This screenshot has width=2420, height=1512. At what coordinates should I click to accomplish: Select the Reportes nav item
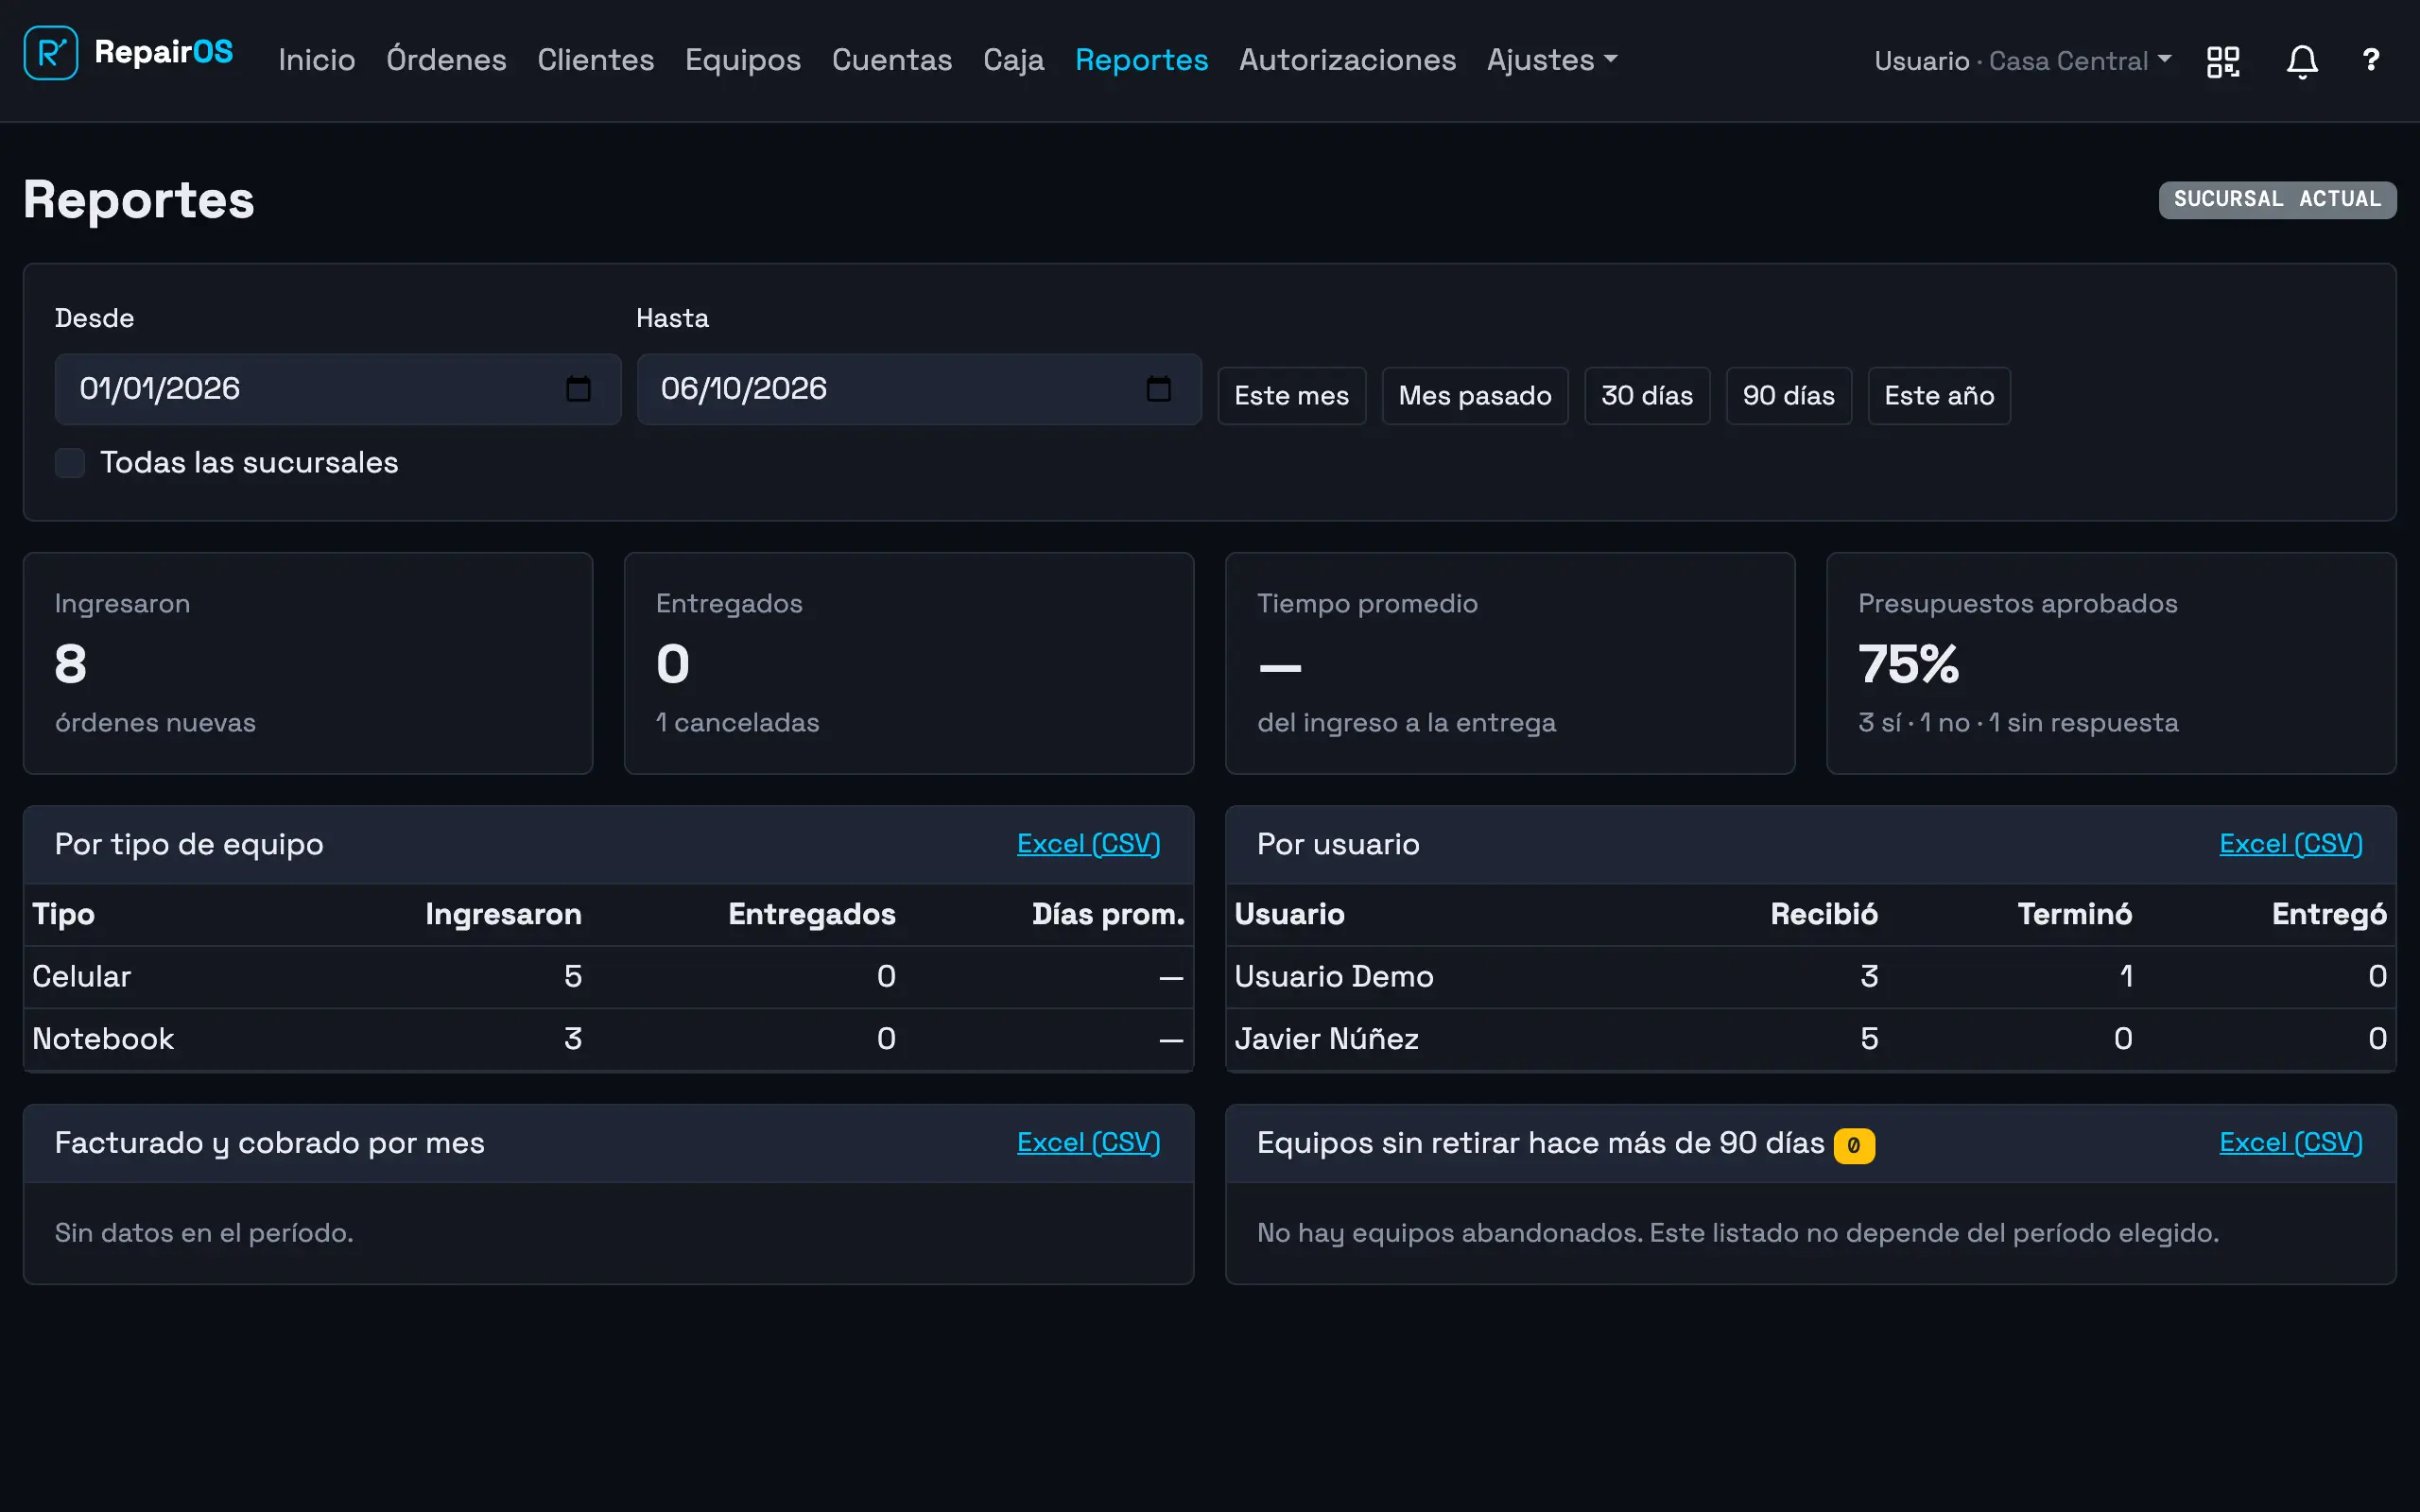click(1141, 60)
